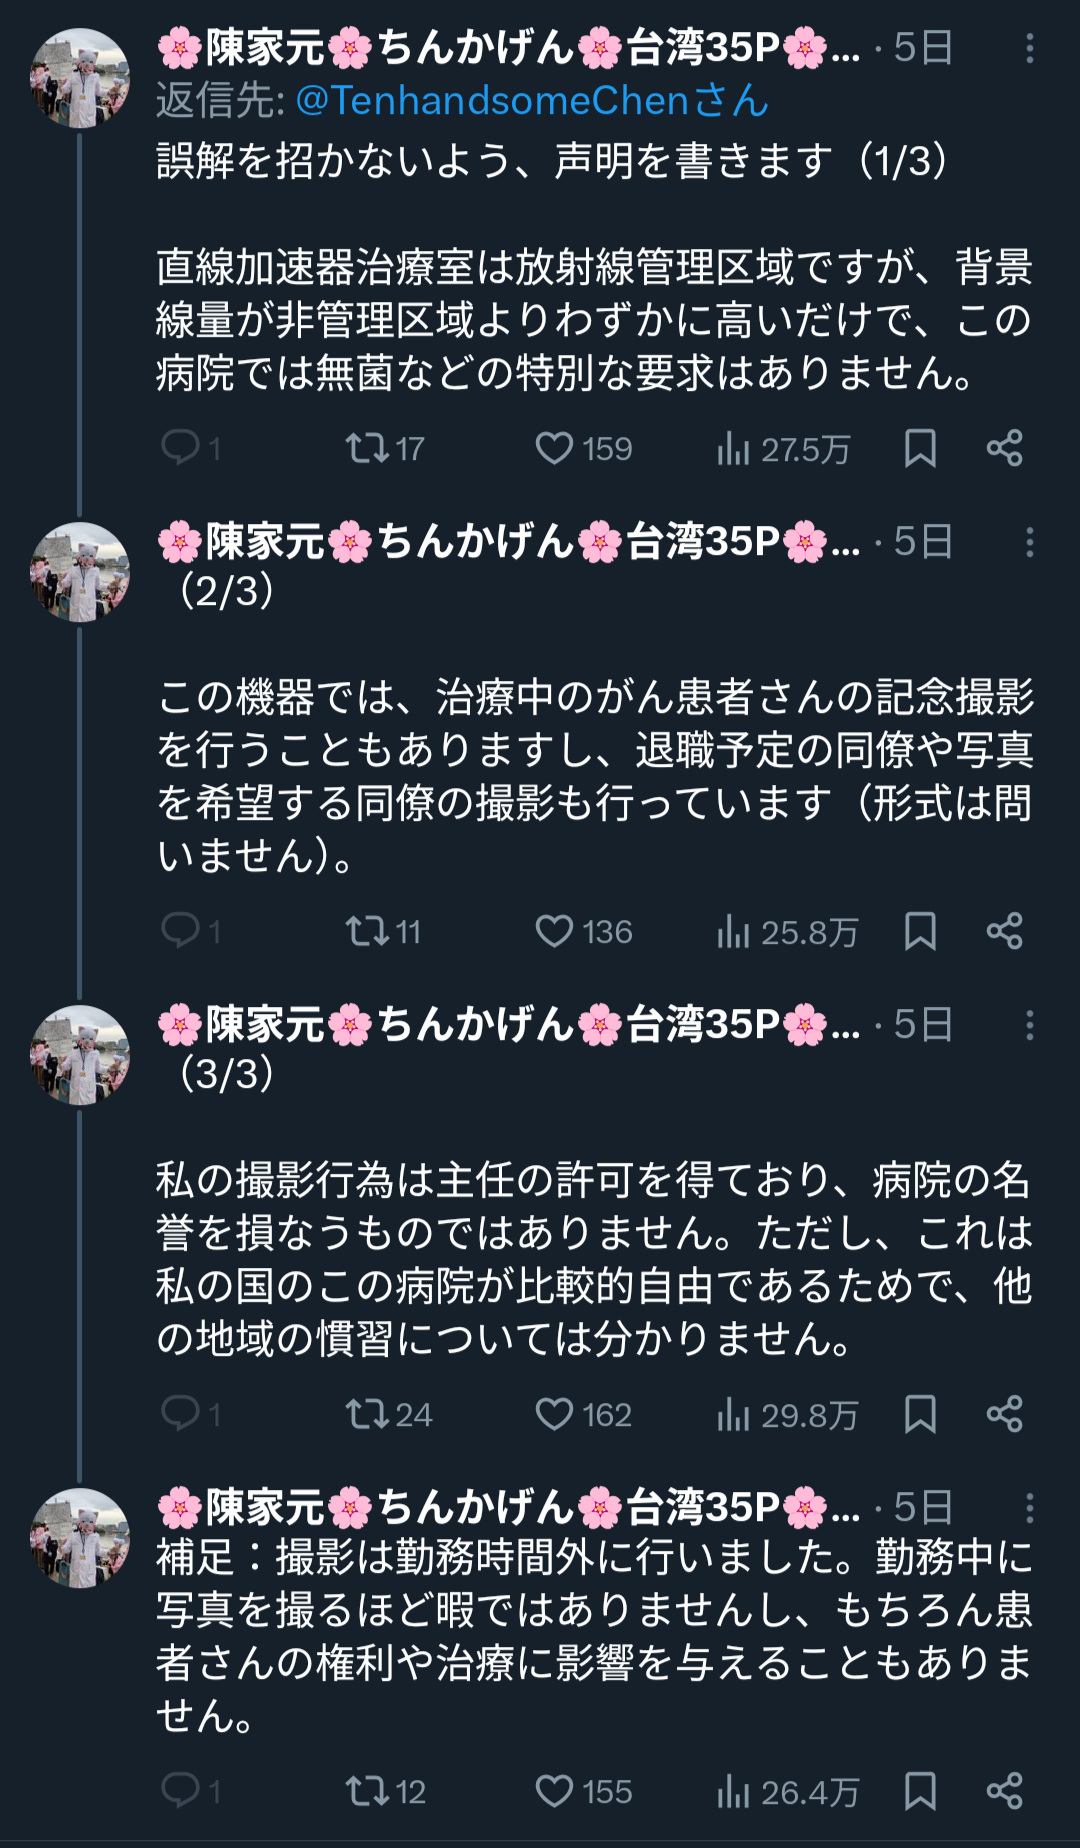Screen dimensions: 1080x1848
Task: Share the (1/3) statement tweet
Action: pyautogui.click(x=1004, y=448)
